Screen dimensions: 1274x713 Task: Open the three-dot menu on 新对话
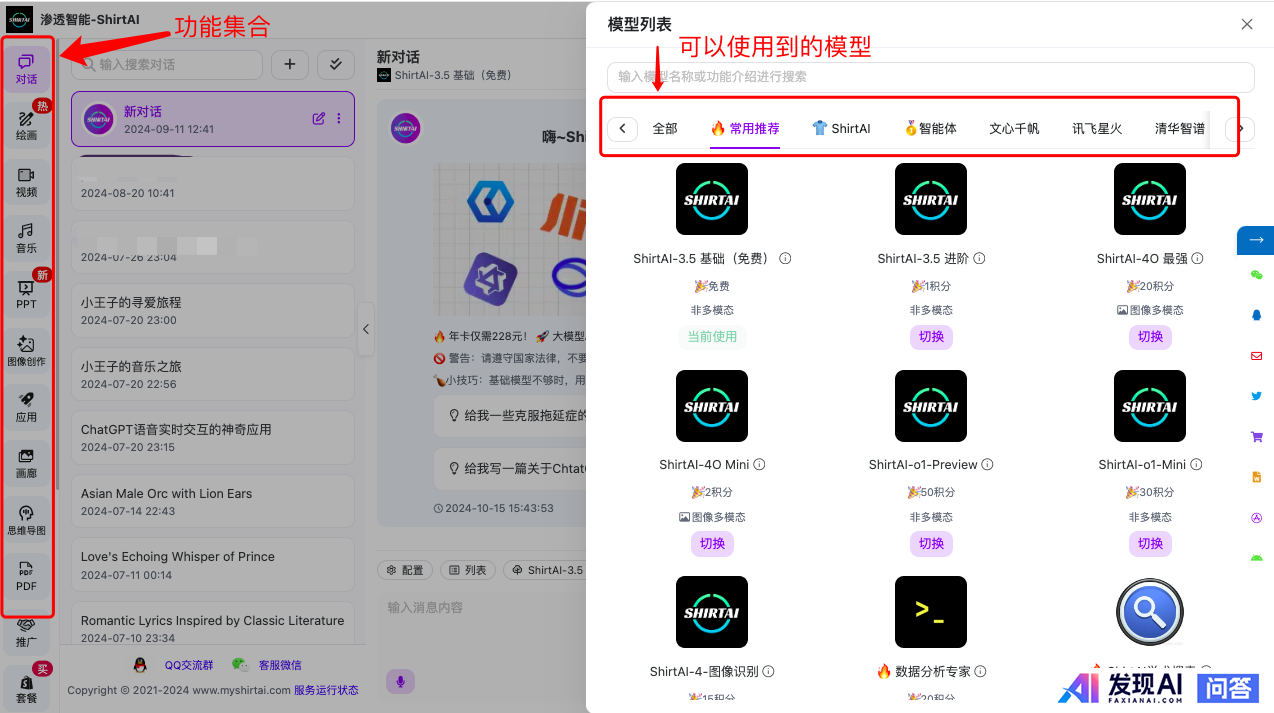coord(339,118)
